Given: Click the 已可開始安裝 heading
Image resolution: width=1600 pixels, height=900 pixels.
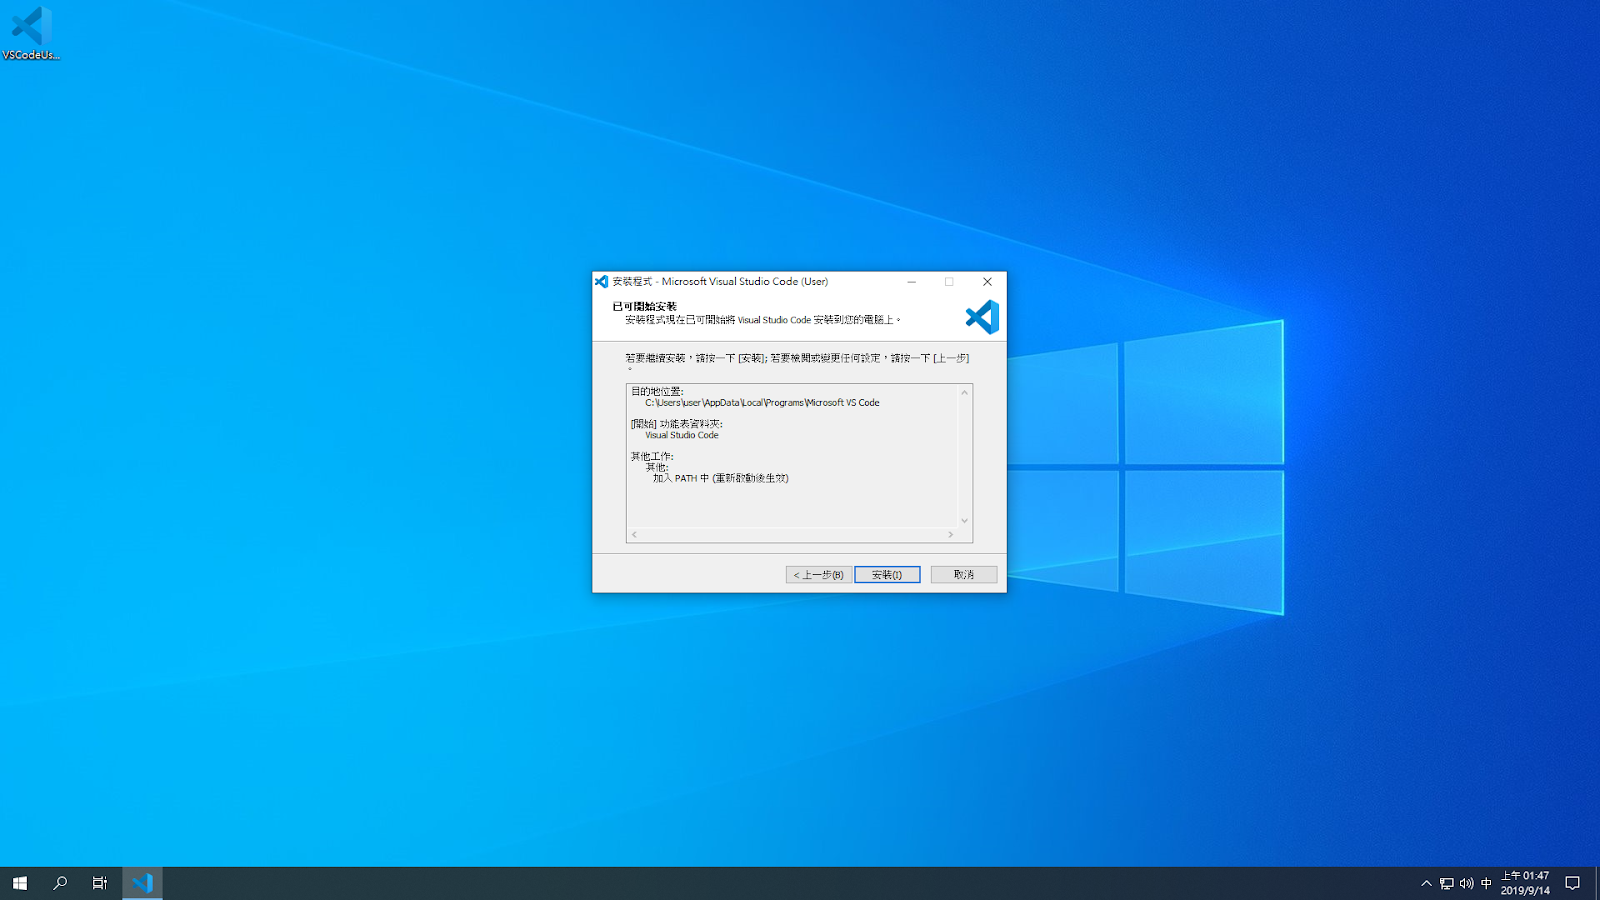Looking at the screenshot, I should (x=644, y=307).
